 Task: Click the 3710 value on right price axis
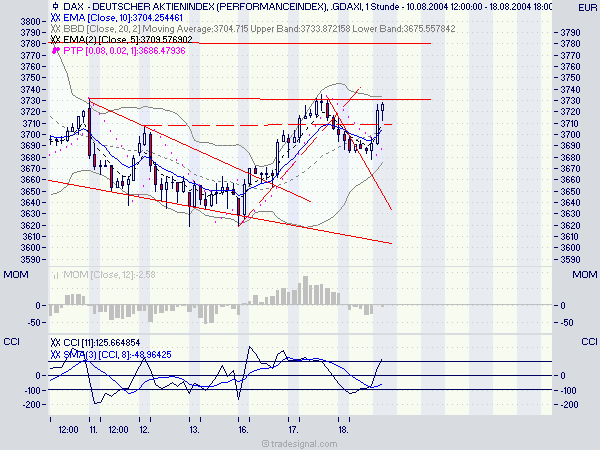click(x=571, y=124)
